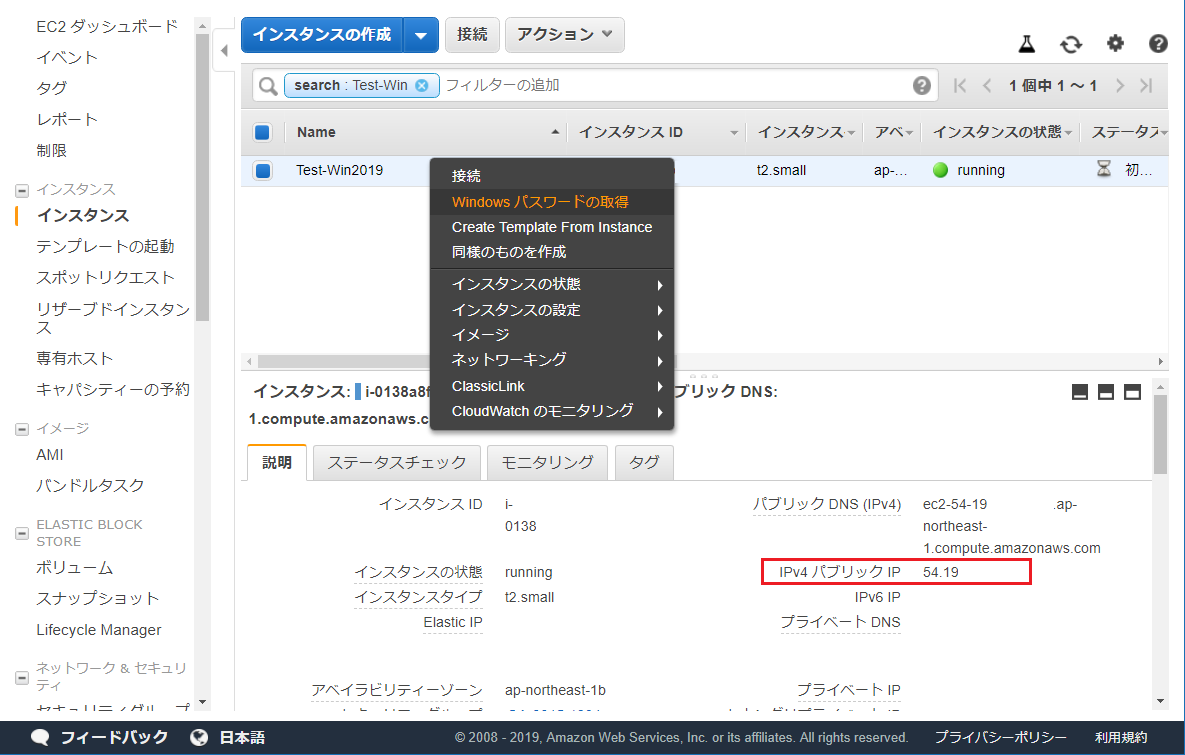Viewport: 1185px width, 755px height.
Task: Expand the details pane to full height
Action: pos(1132,391)
